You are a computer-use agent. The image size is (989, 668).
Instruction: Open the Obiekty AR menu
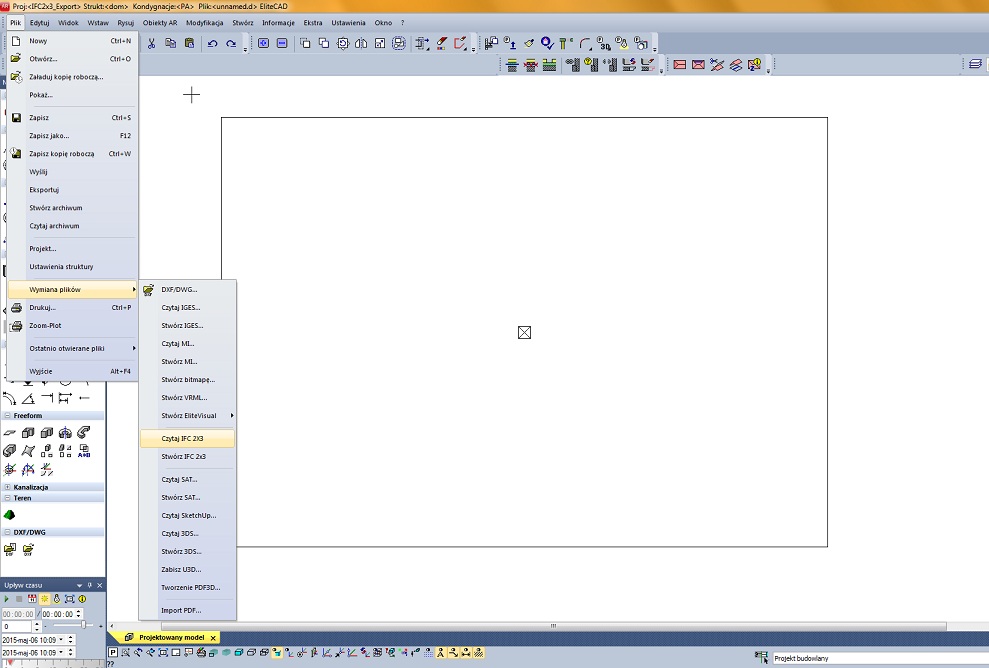click(160, 23)
